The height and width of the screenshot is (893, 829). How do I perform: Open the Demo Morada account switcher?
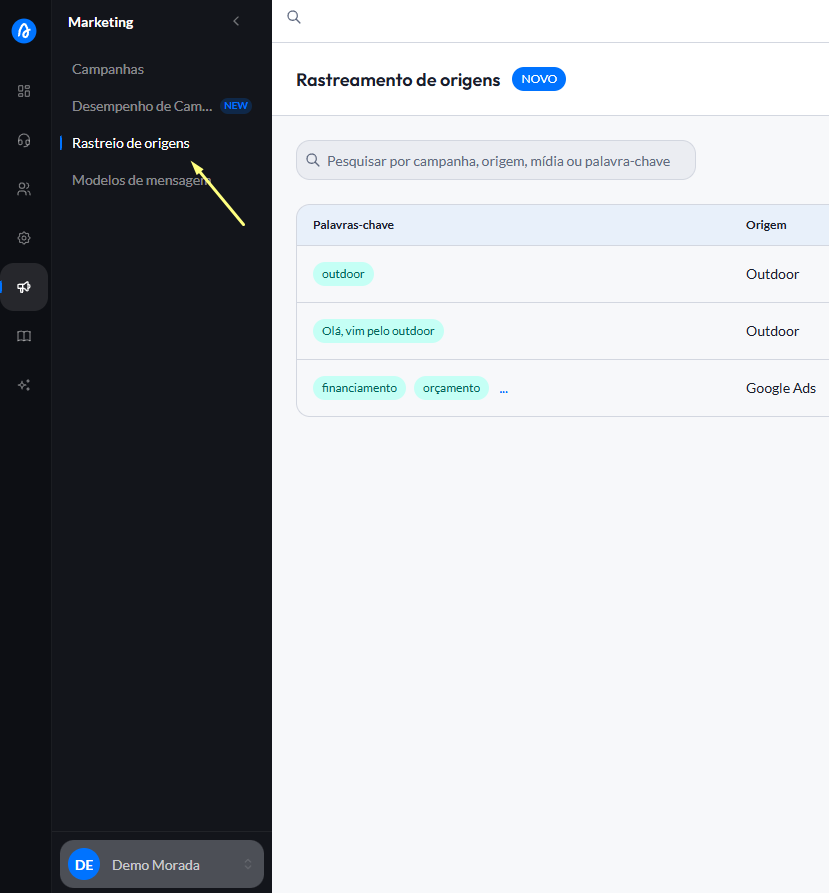pyautogui.click(x=162, y=864)
